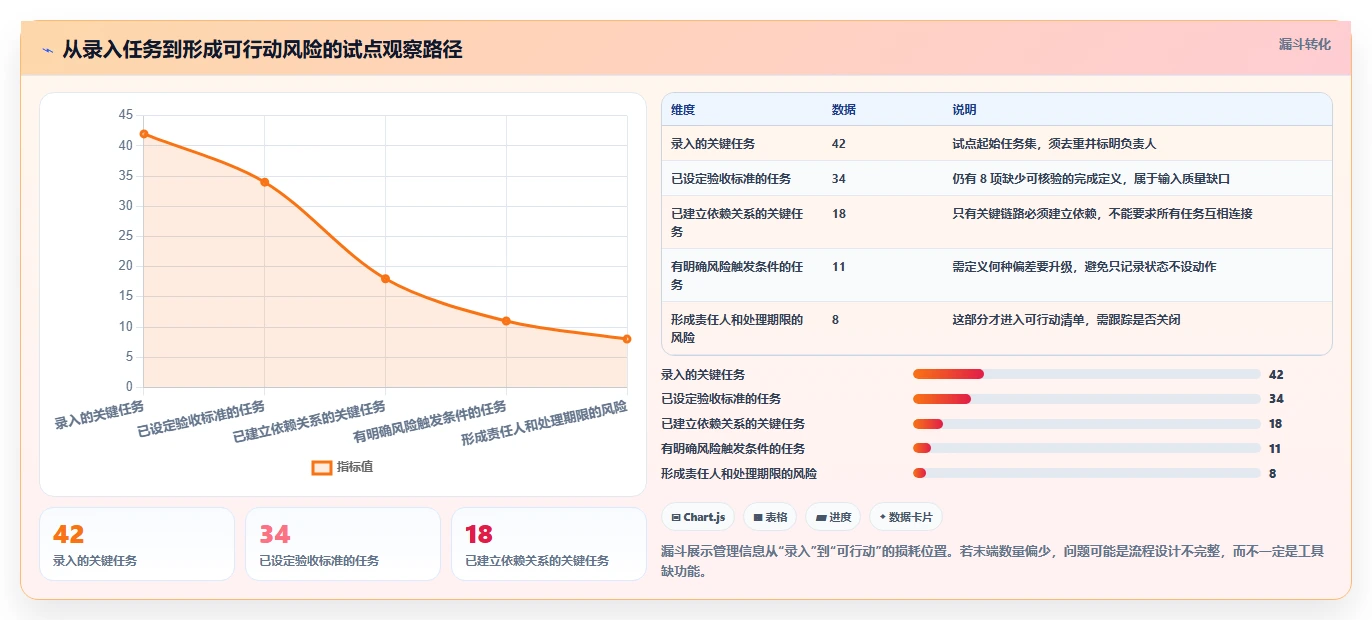The height and width of the screenshot is (620, 1372).
Task: Click the 漏斗转化 tag in the header
Action: [1305, 45]
